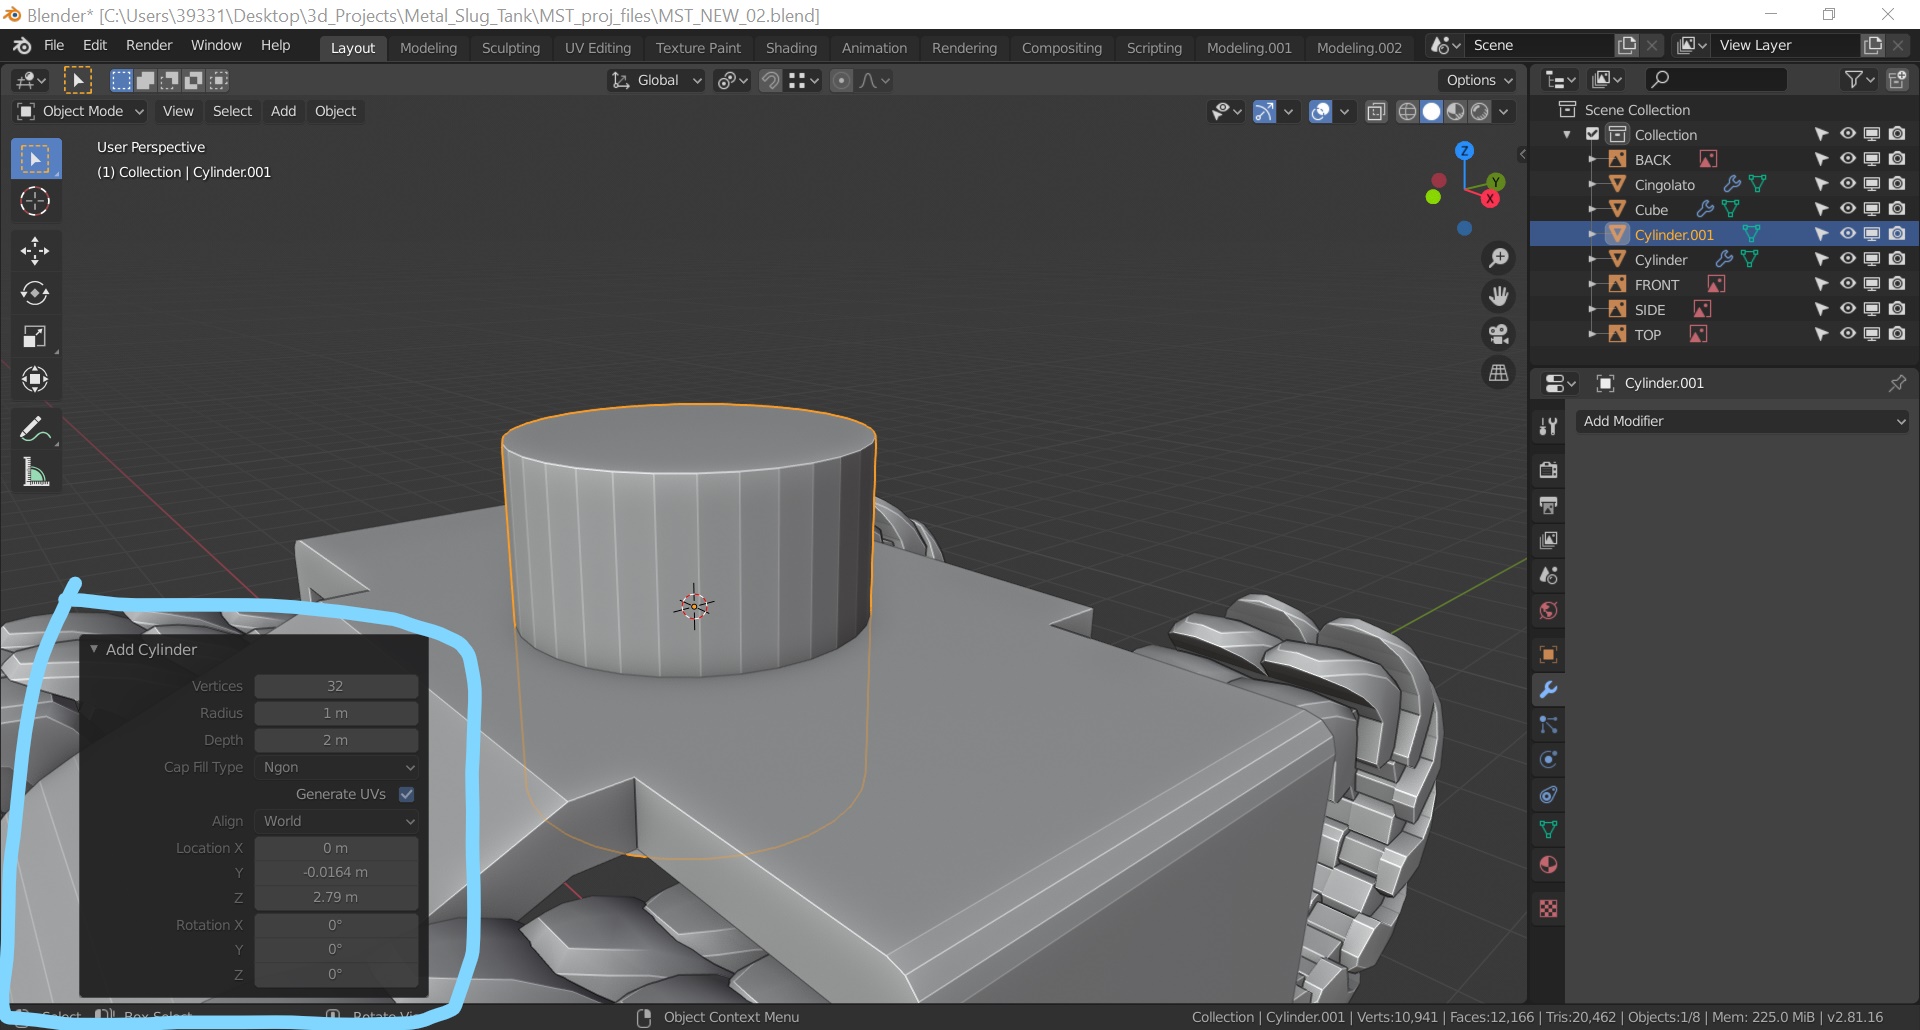
Task: Open the Material properties tab
Action: (x=1548, y=865)
